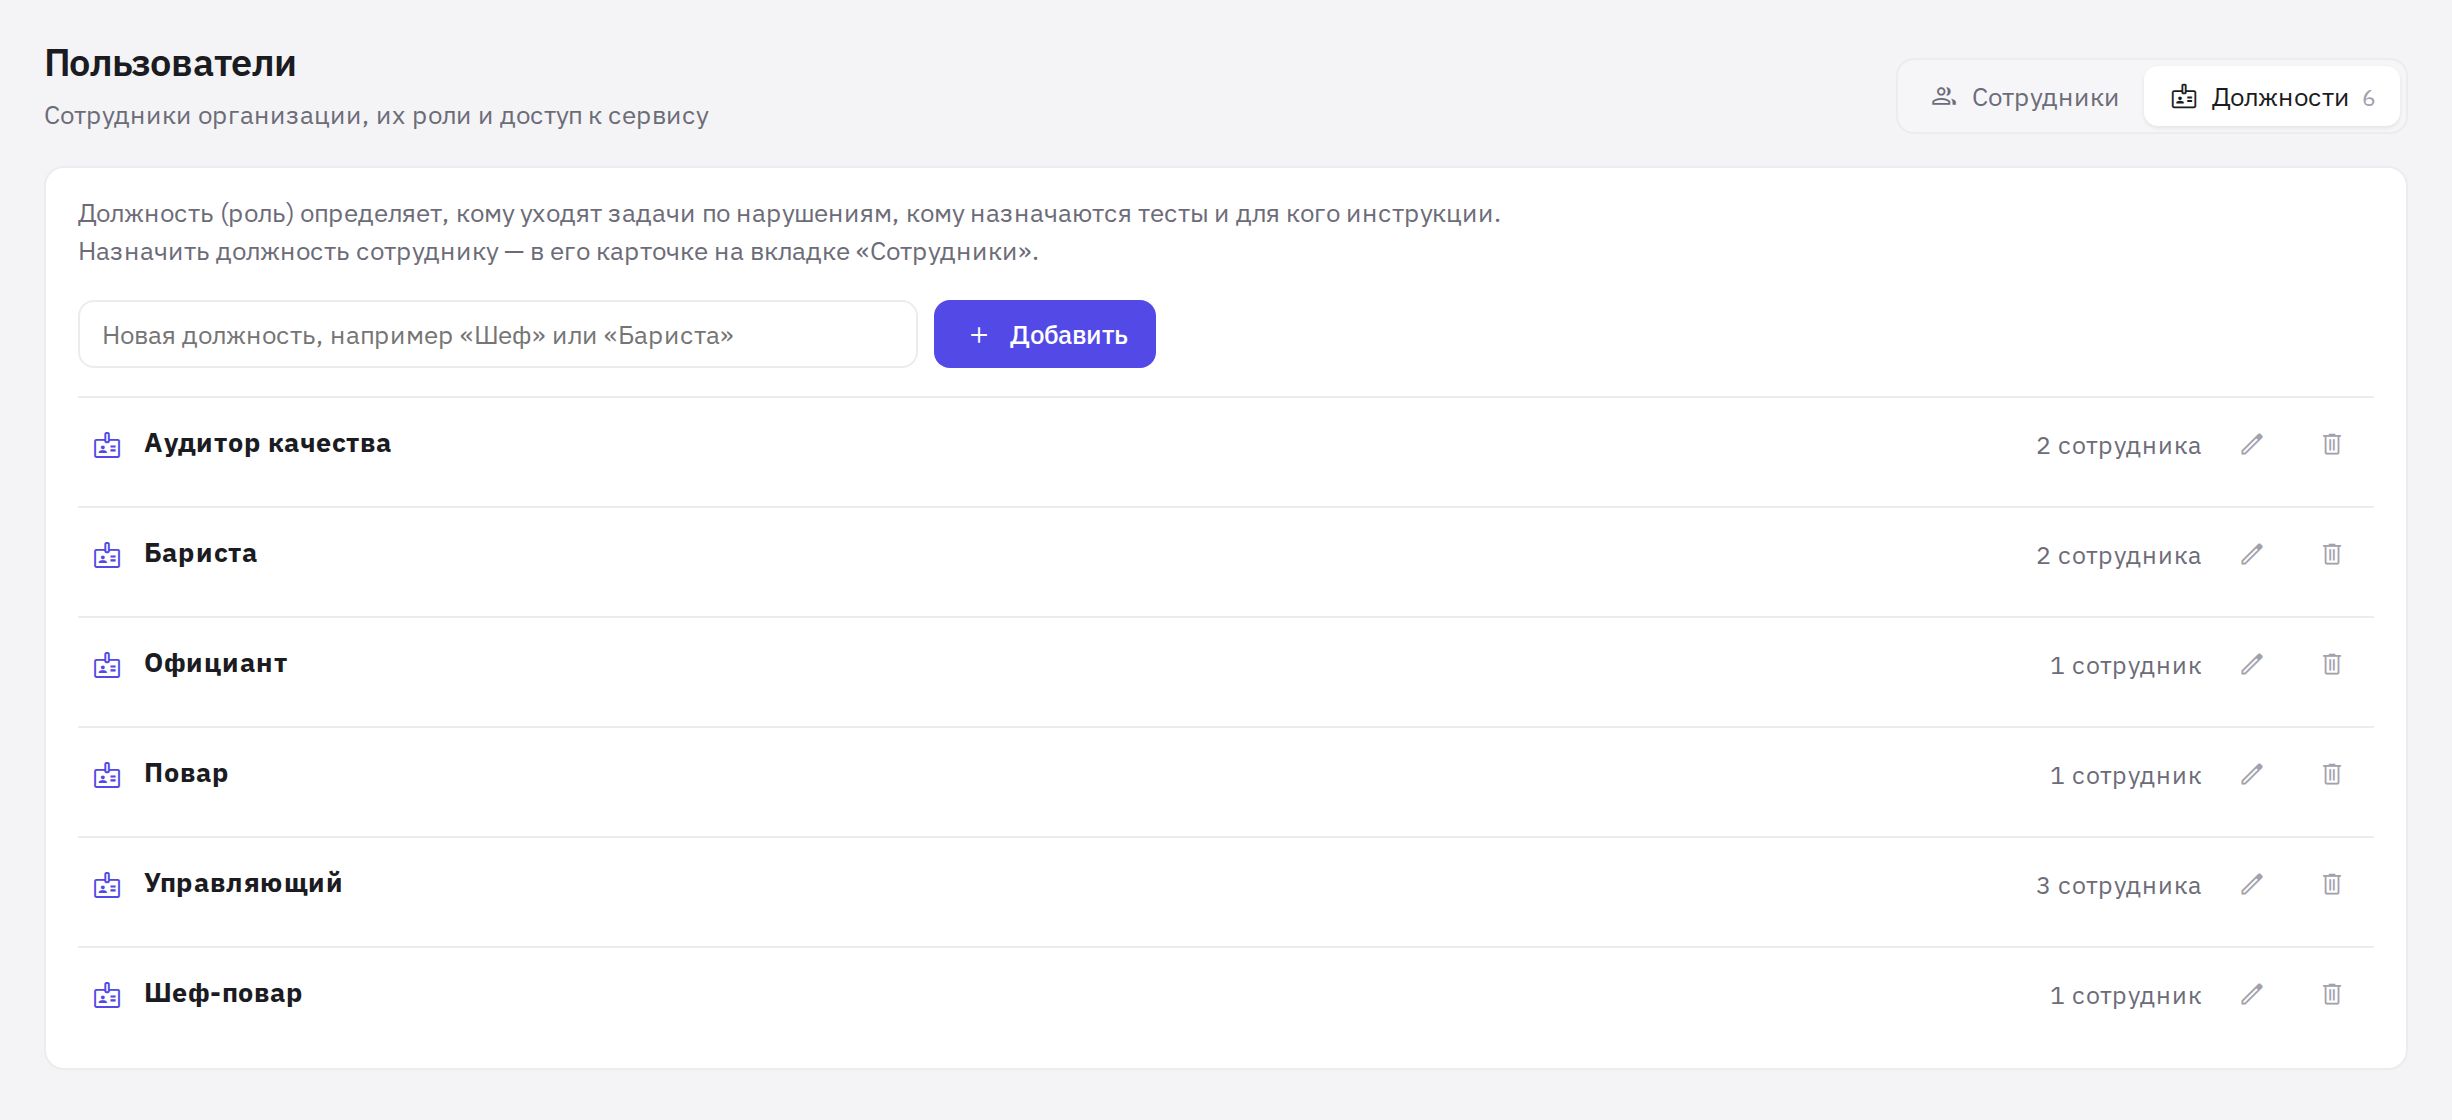Image resolution: width=2452 pixels, height=1120 pixels.
Task: Select the Шеф-повар row name
Action: 223,993
